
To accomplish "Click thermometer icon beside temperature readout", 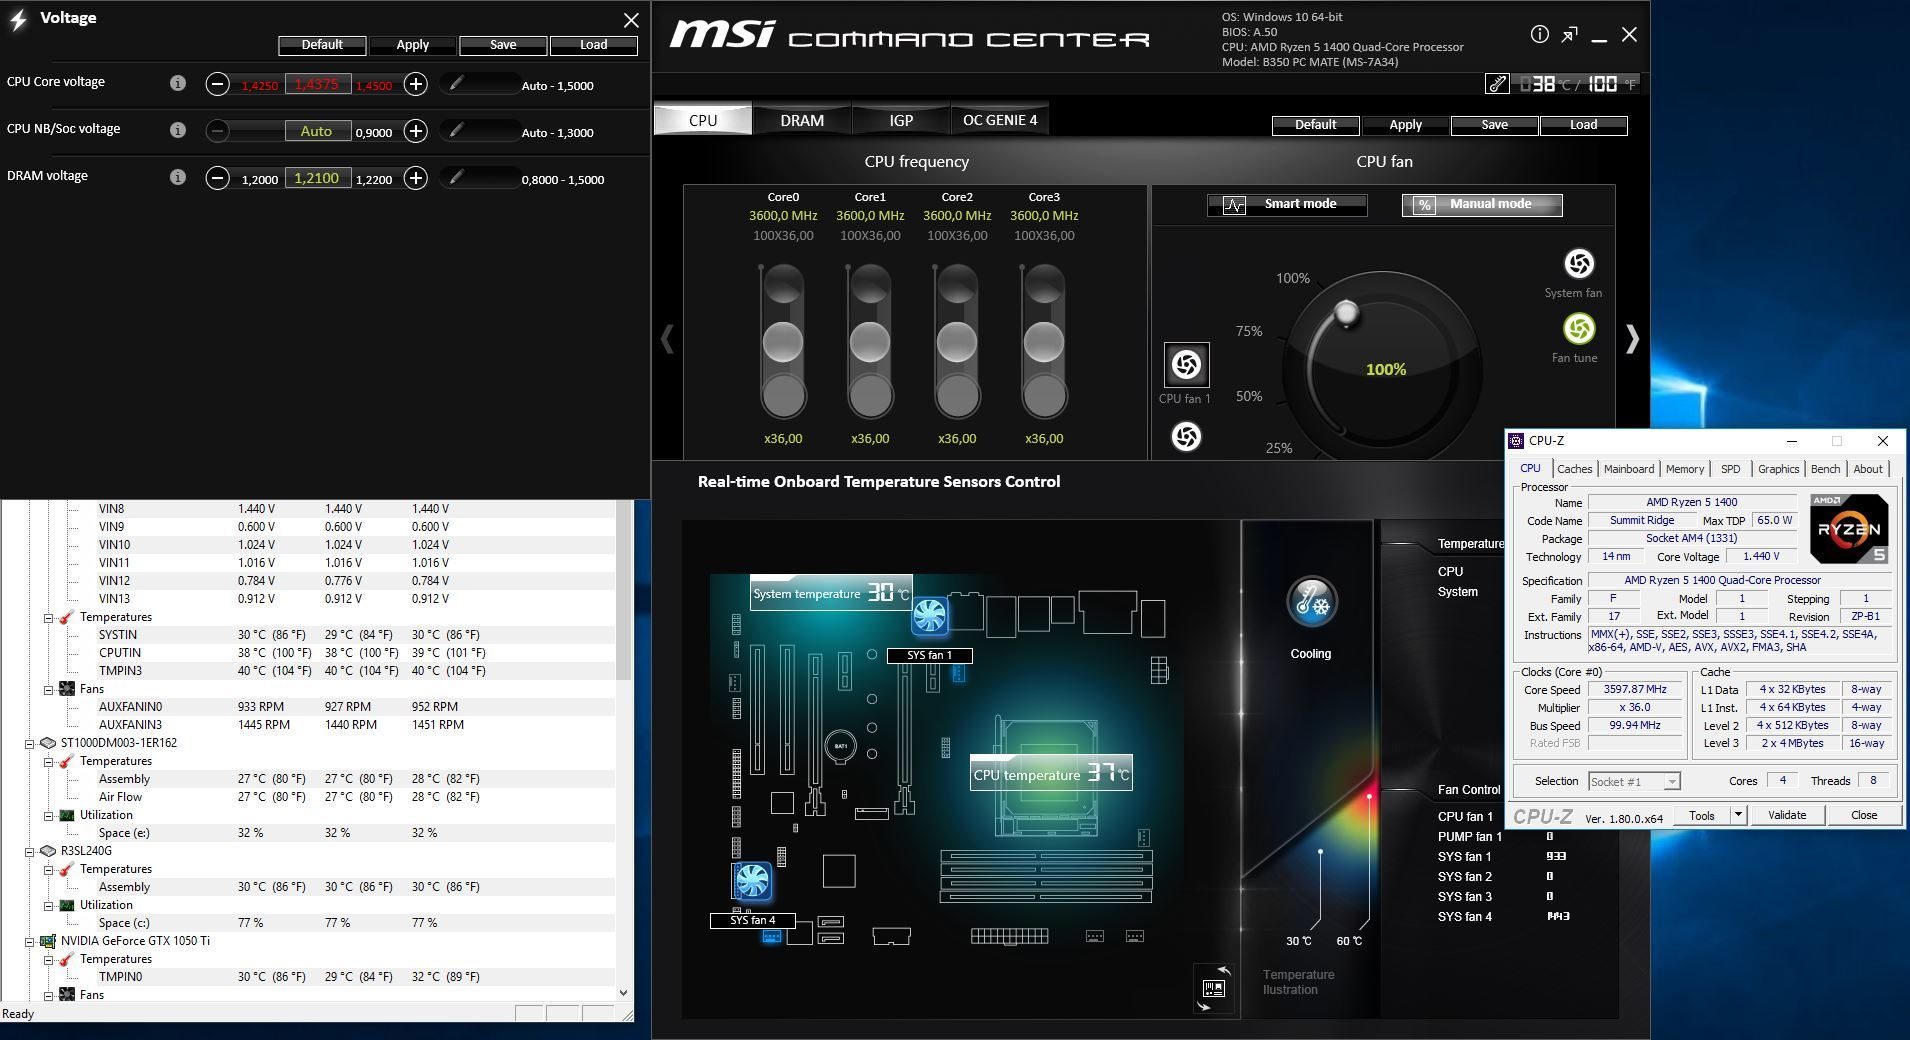I will click(1497, 84).
